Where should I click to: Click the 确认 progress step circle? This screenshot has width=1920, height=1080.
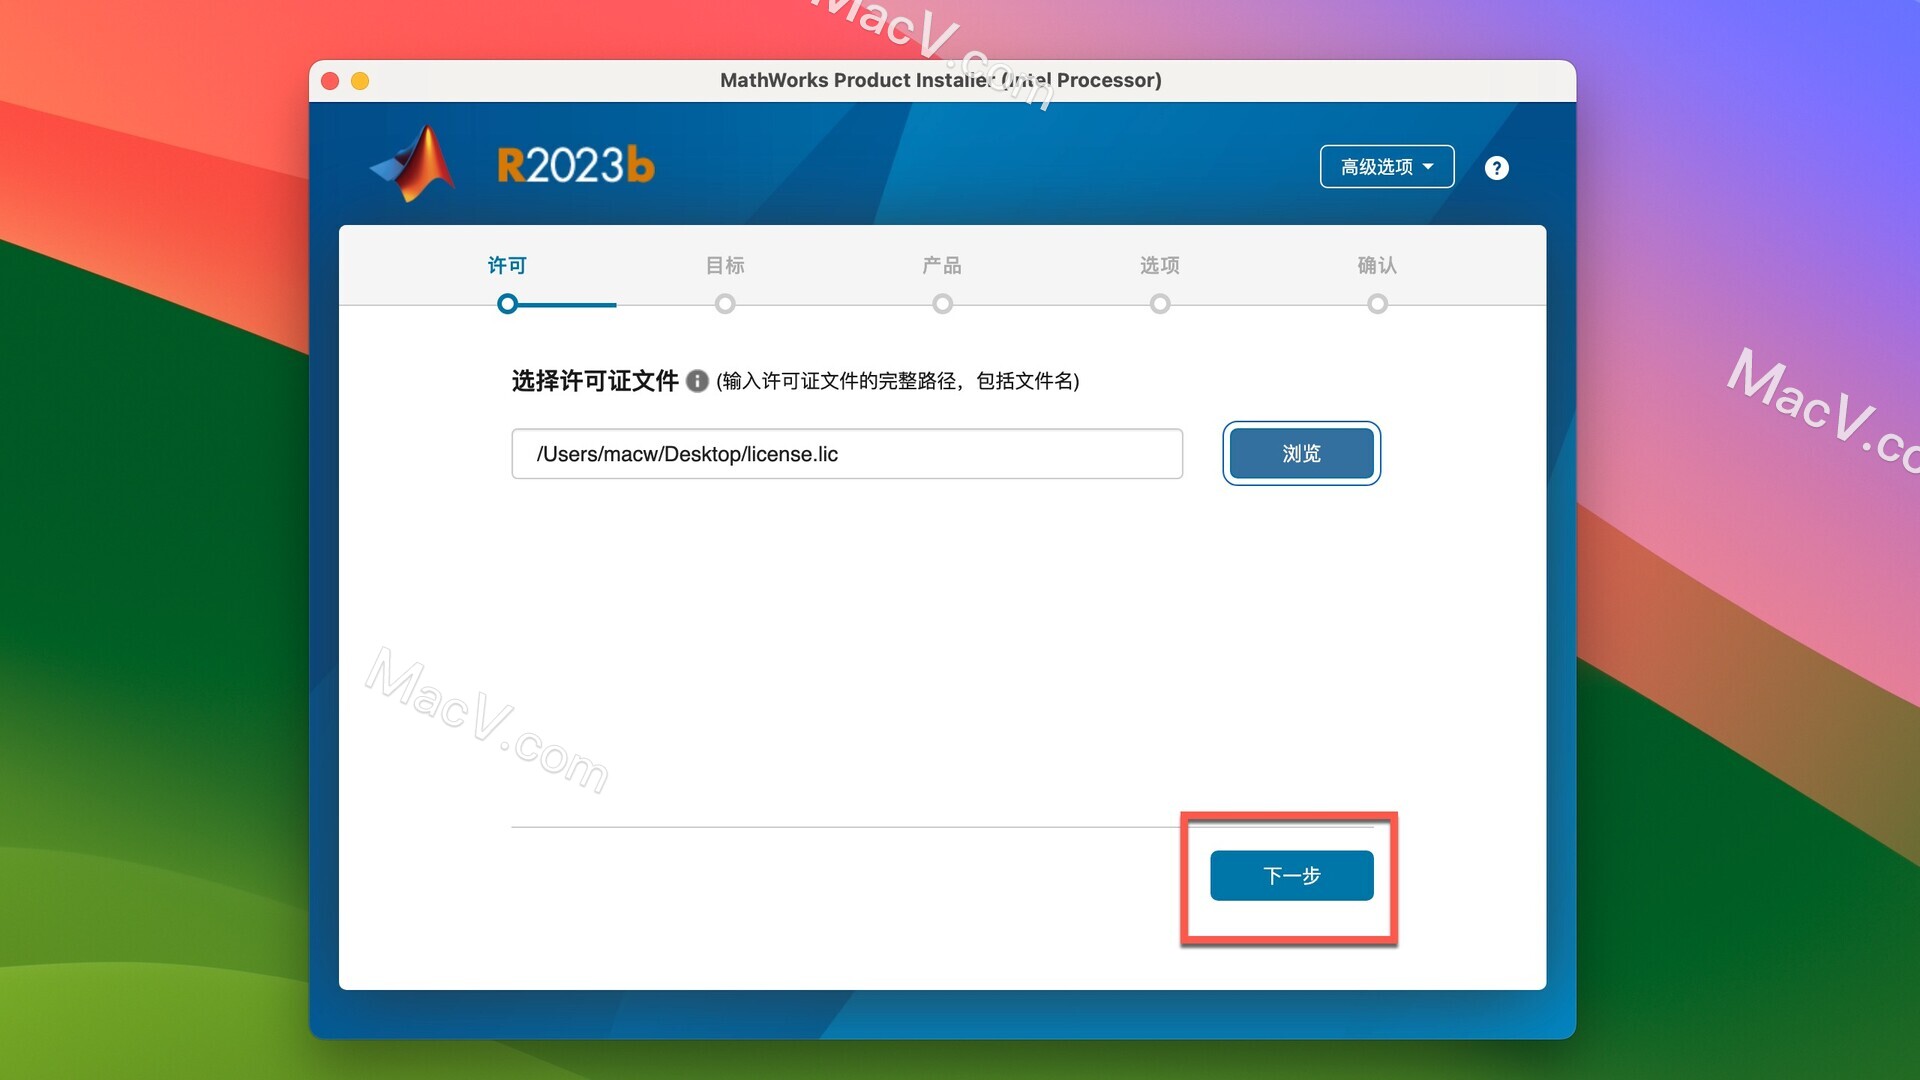[x=1377, y=304]
